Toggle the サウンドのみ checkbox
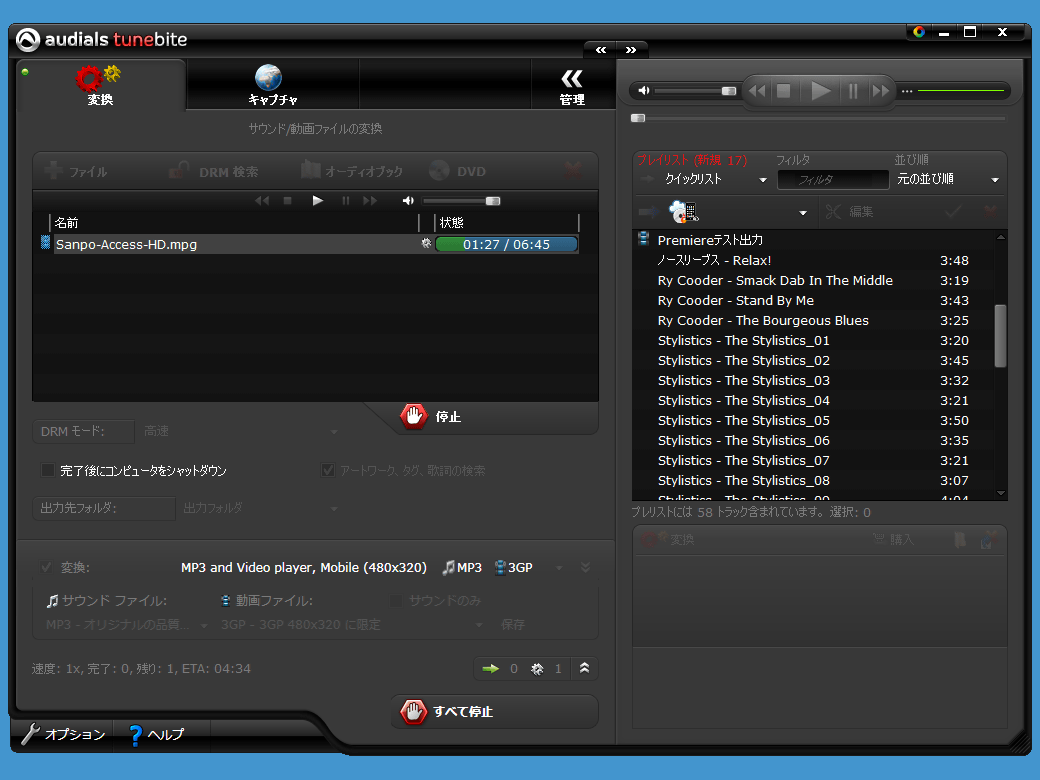The height and width of the screenshot is (780, 1040). click(x=396, y=601)
